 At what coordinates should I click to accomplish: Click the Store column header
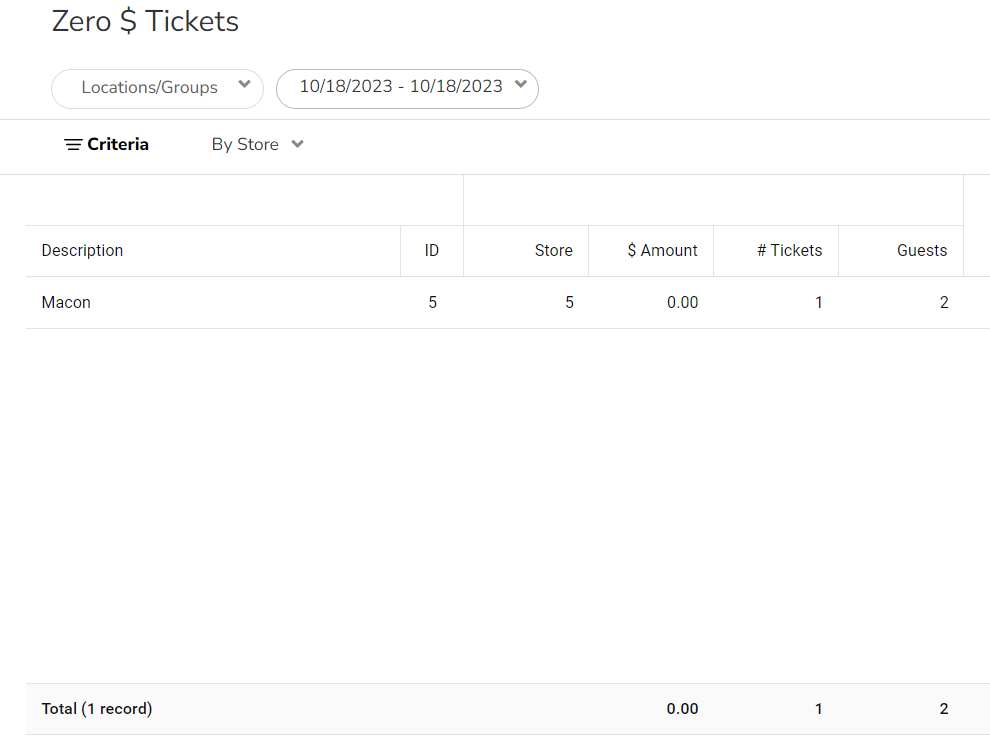[553, 251]
